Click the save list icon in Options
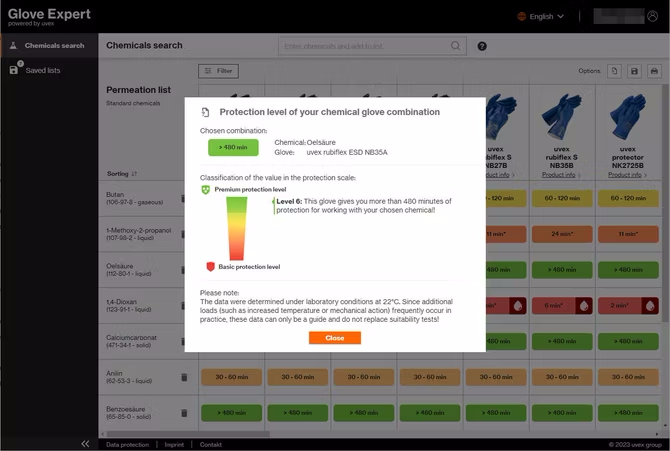 pos(633,71)
